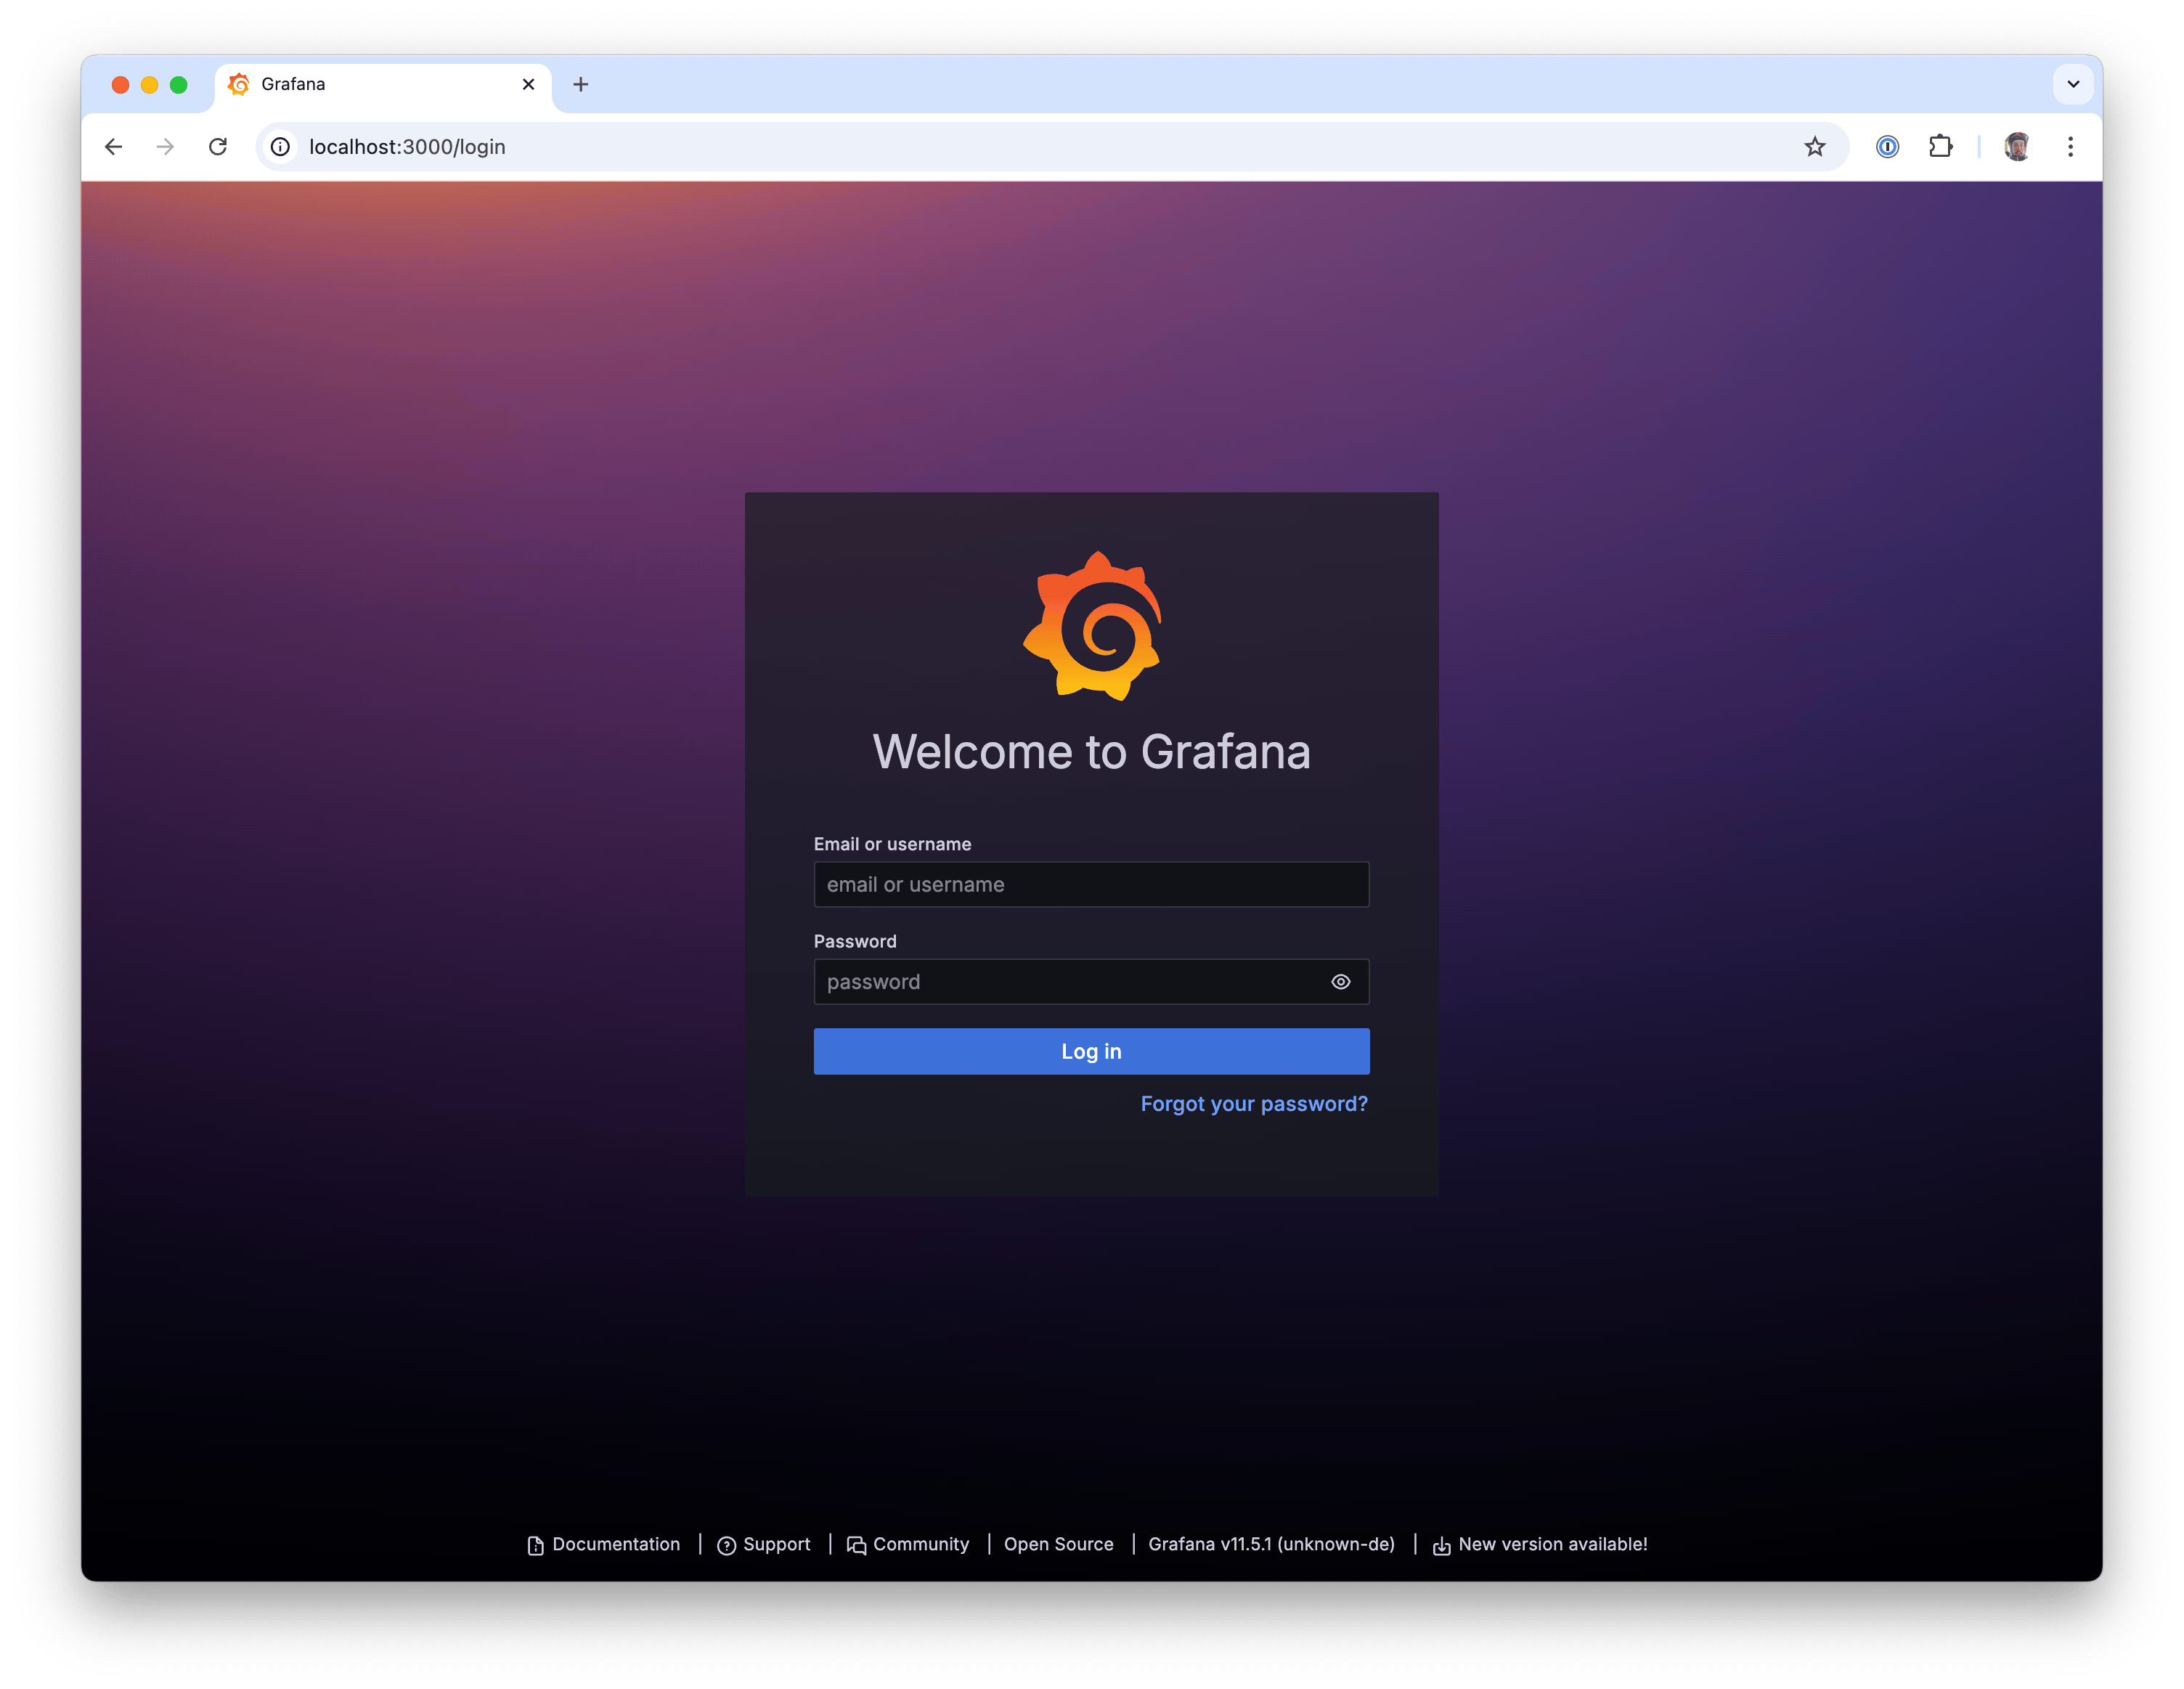Toggle password visibility eye icon

coord(1340,982)
